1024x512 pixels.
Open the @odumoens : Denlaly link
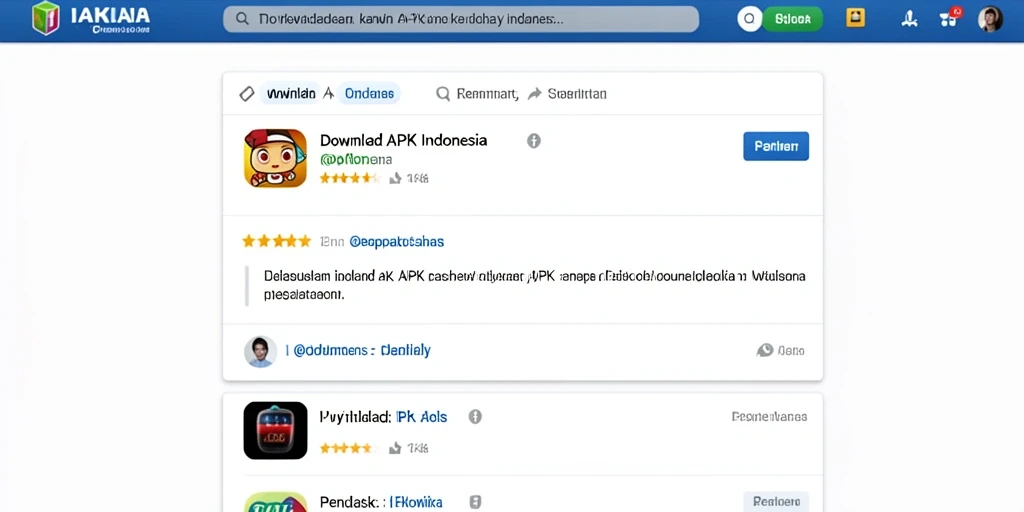pos(361,351)
